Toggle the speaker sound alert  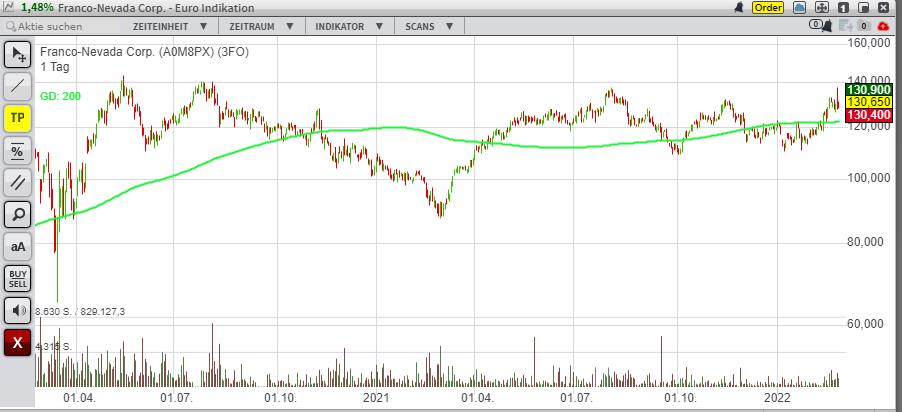pyautogui.click(x=18, y=311)
